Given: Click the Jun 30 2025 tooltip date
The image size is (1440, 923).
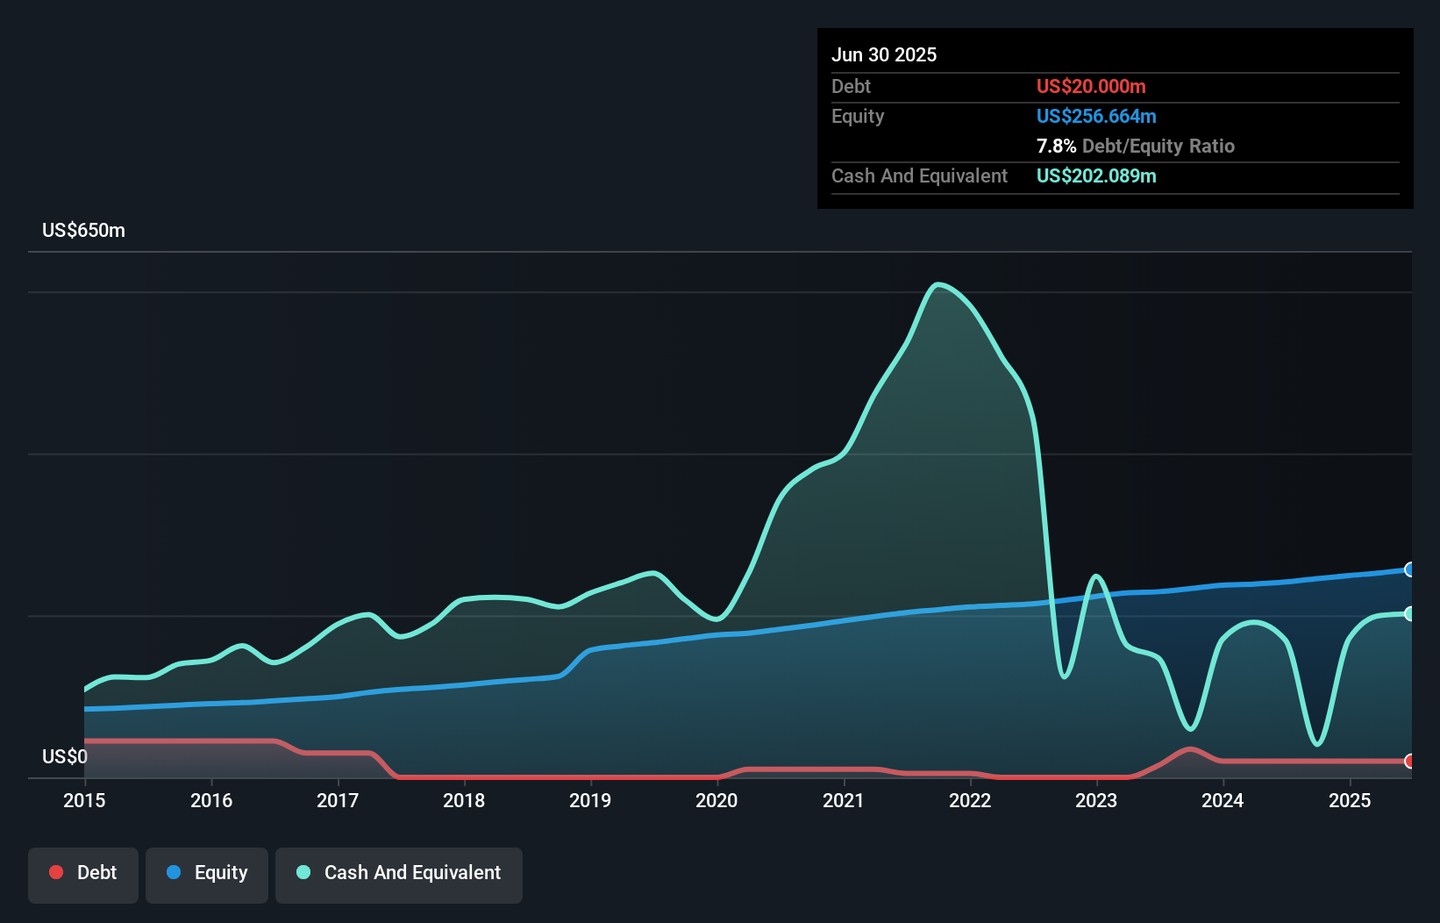Looking at the screenshot, I should 884,55.
